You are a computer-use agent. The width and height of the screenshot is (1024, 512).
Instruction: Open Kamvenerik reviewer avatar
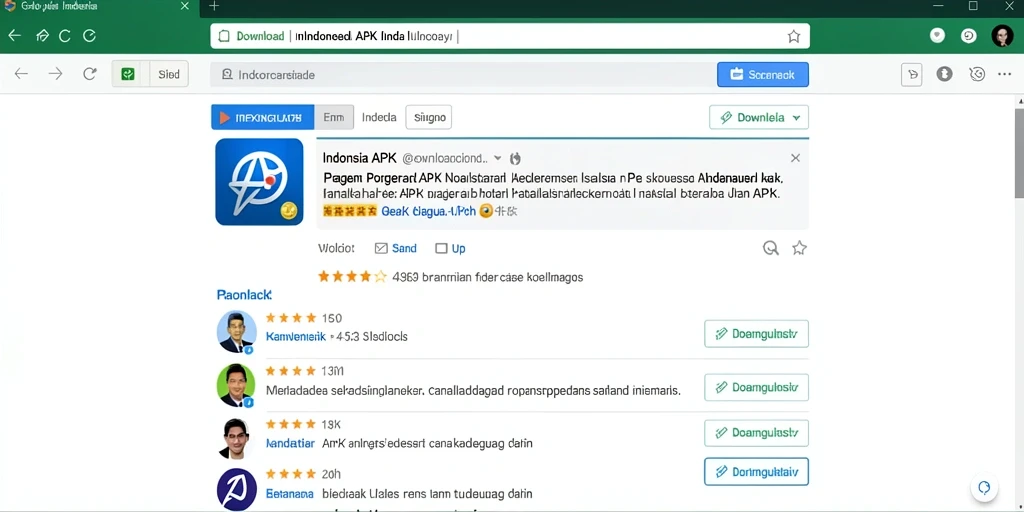[x=236, y=332]
